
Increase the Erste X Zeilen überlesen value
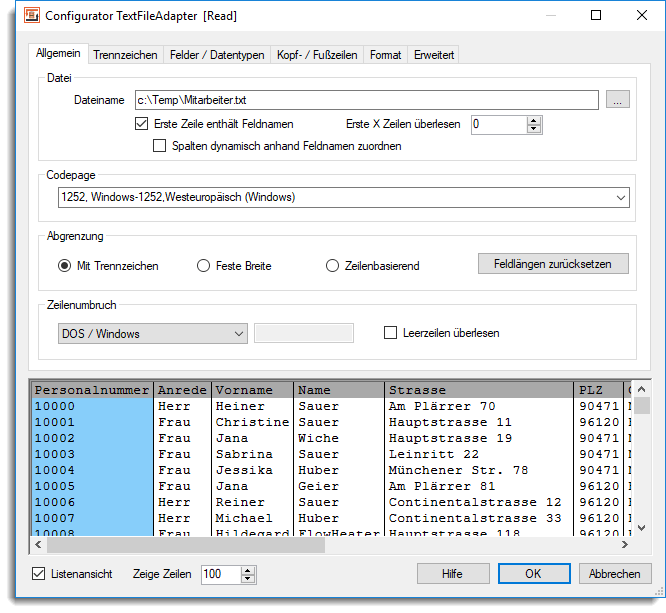point(534,120)
